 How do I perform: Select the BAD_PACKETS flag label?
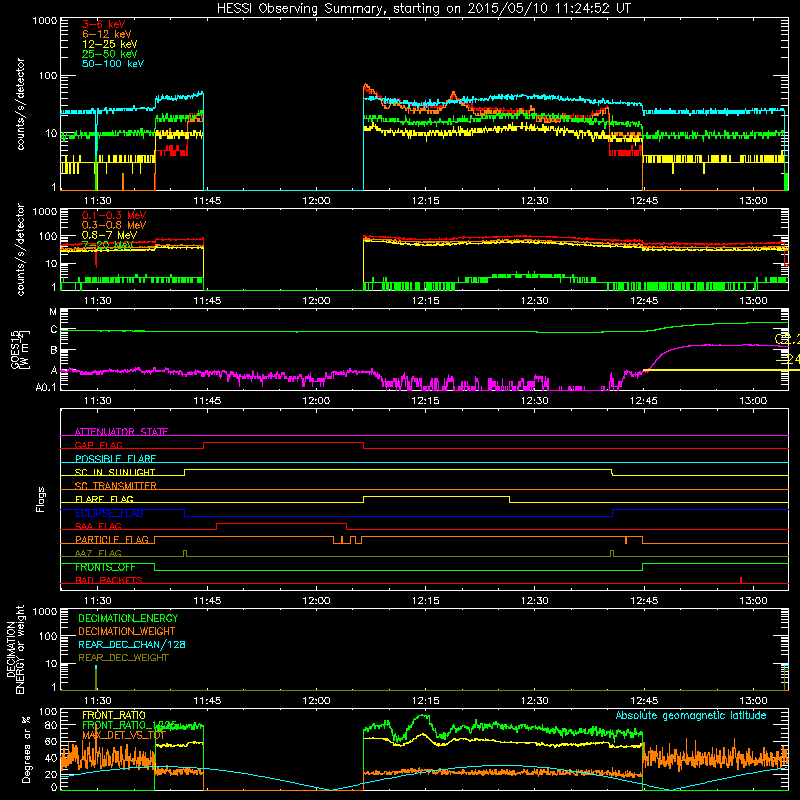point(109,580)
